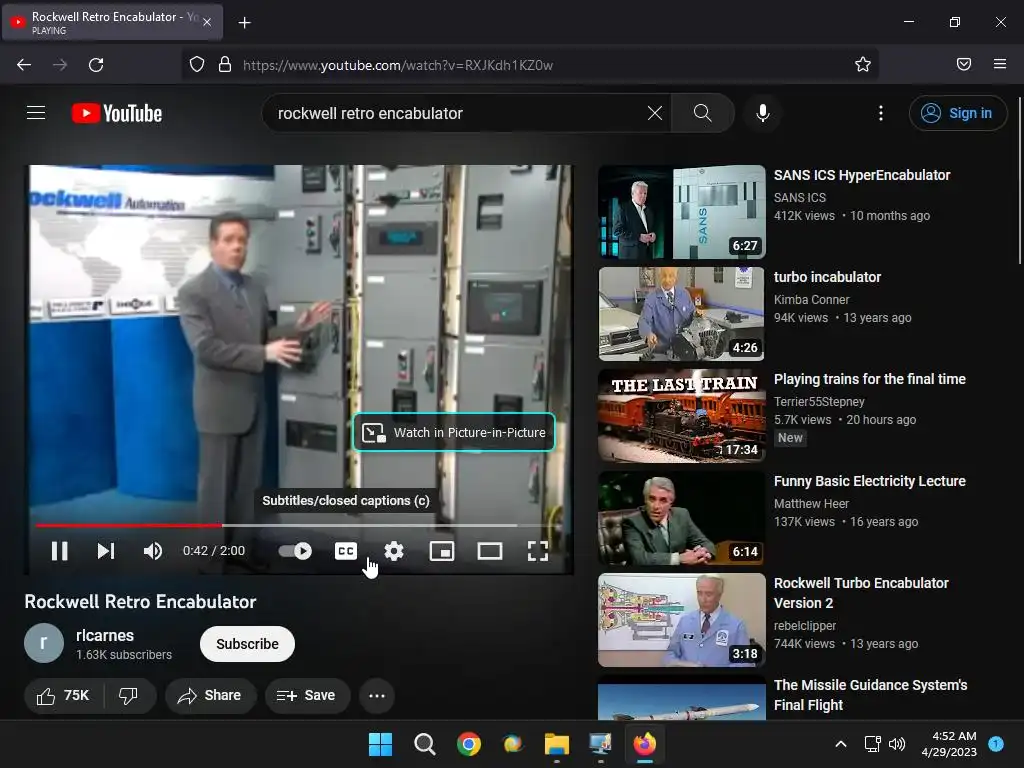Screen dimensions: 1024x768
Task: Go back in browser history
Action: (x=24, y=65)
